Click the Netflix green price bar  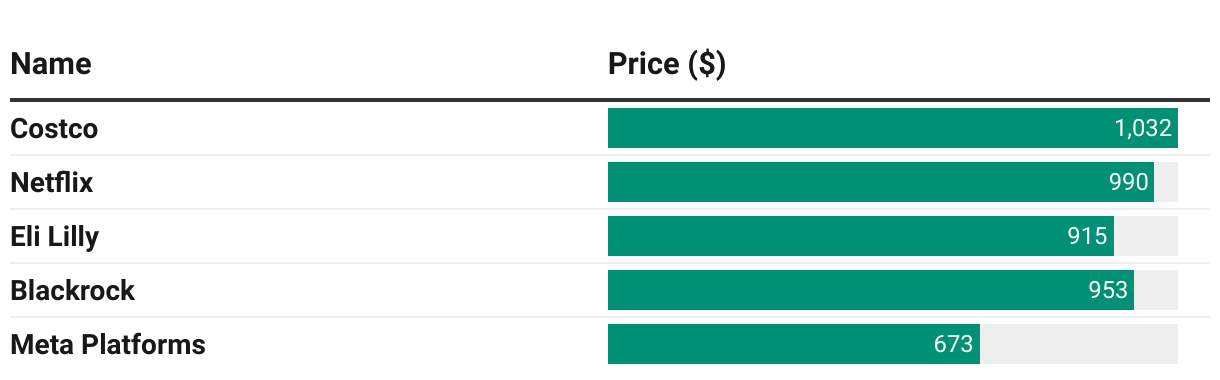click(881, 182)
